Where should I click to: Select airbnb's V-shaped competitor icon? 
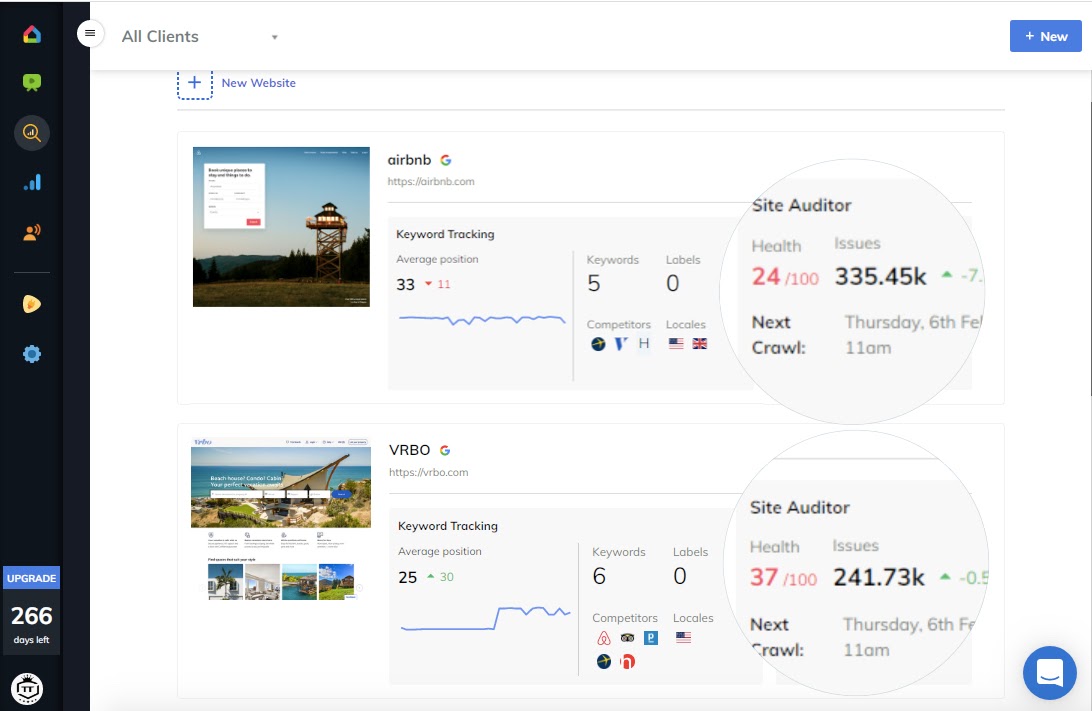click(x=621, y=343)
